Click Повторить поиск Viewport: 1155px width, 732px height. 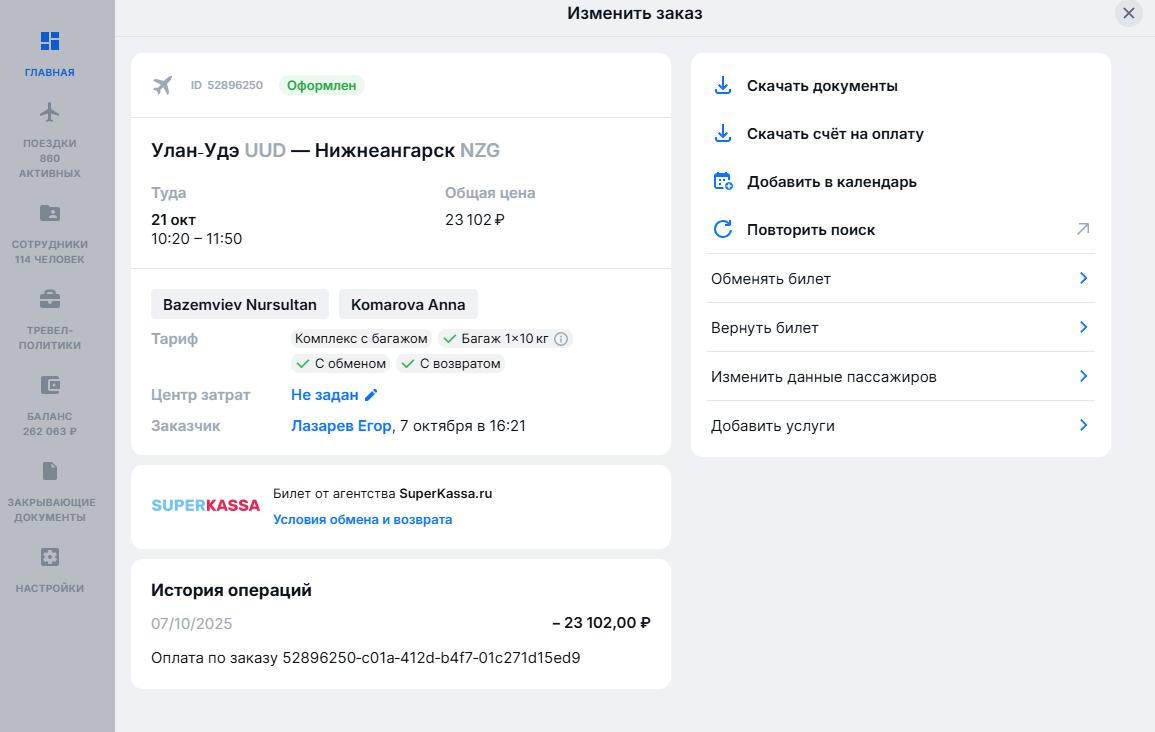tap(810, 230)
